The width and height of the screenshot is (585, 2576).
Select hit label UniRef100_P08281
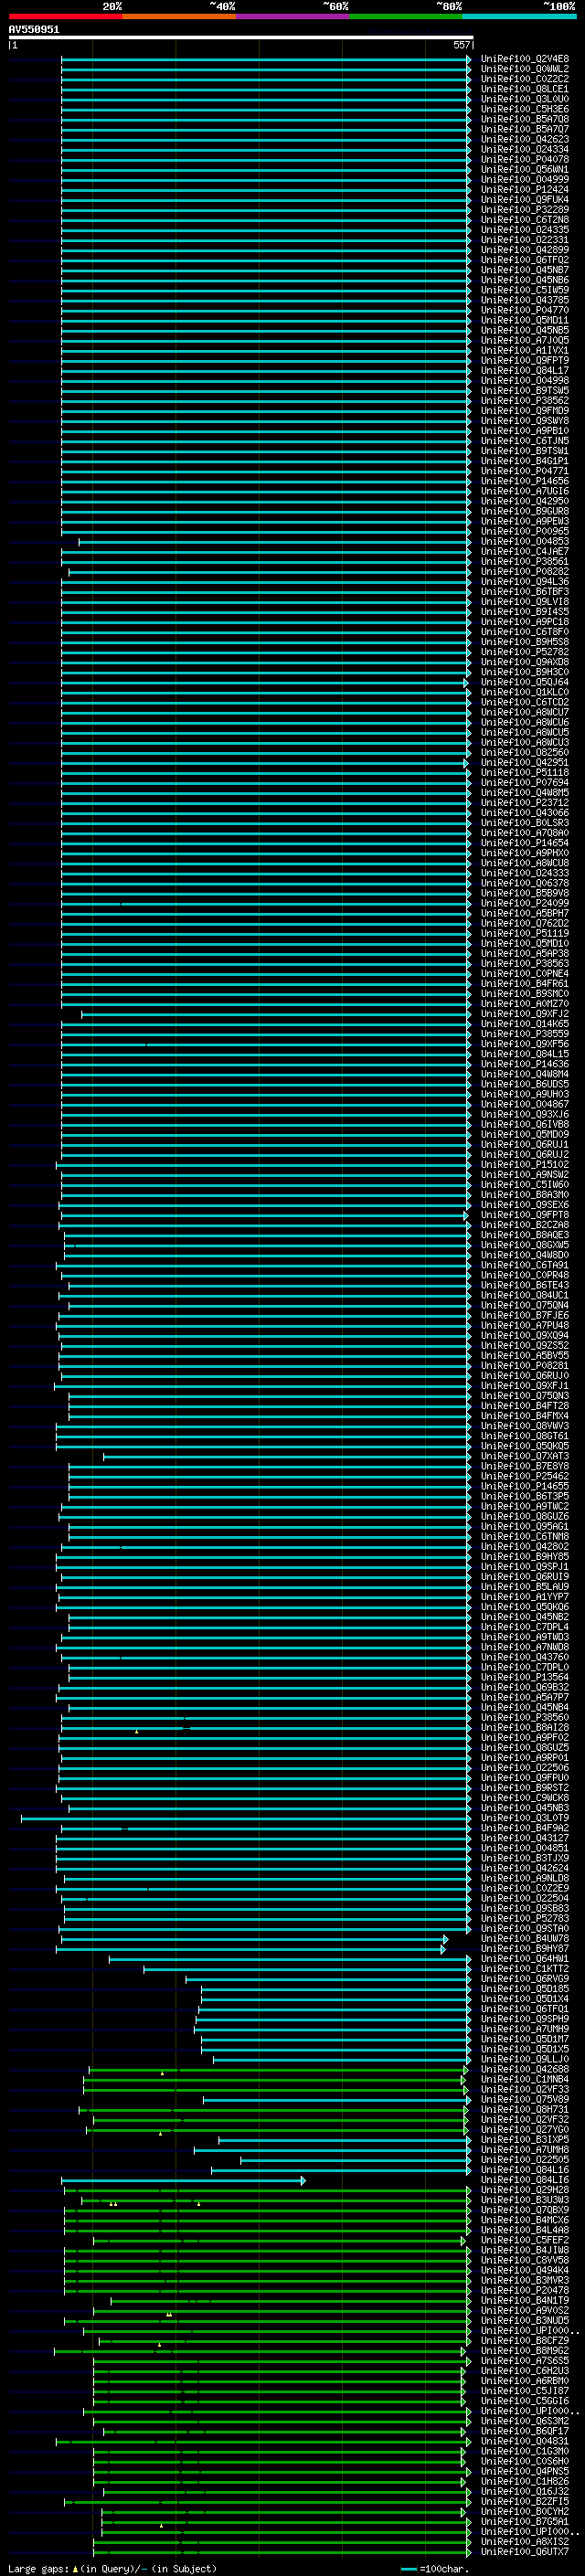(x=524, y=1365)
